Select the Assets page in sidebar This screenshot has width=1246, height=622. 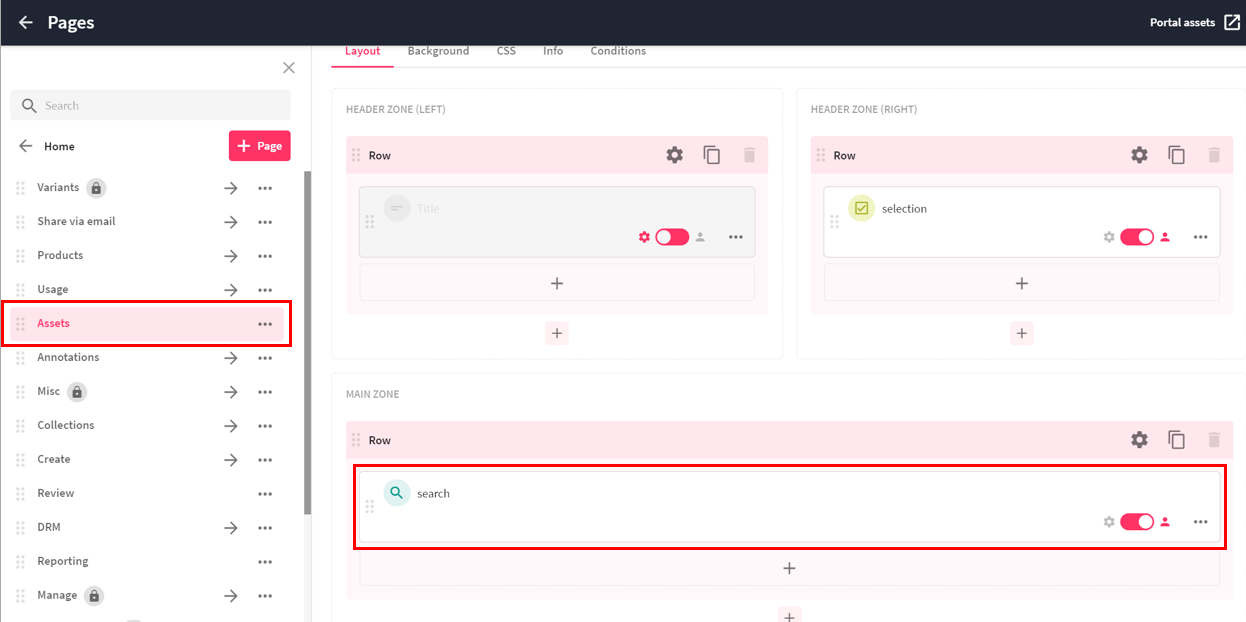point(147,324)
